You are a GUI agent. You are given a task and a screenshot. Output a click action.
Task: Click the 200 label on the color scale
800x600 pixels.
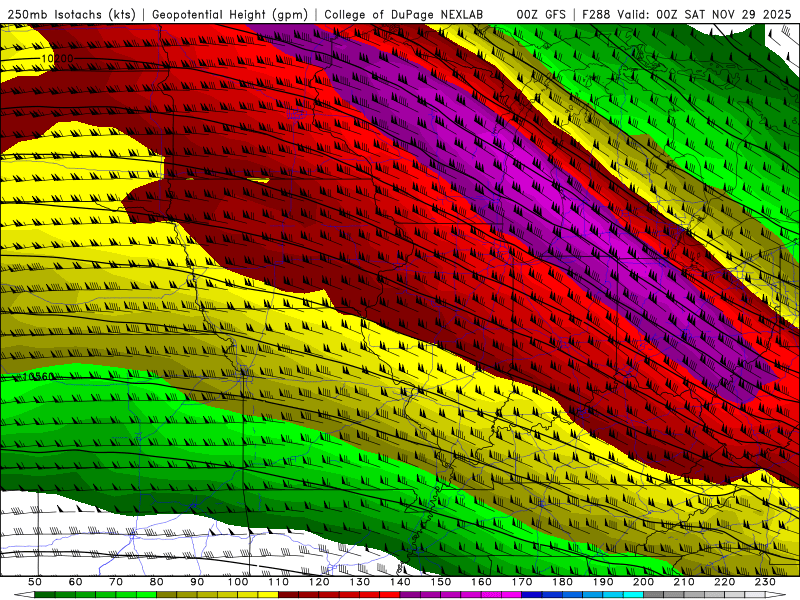pyautogui.click(x=643, y=582)
